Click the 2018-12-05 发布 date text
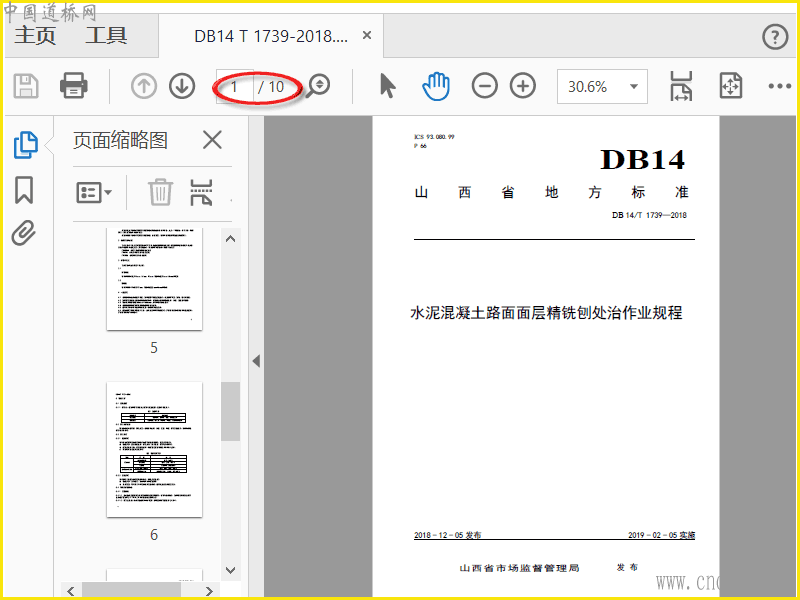Image resolution: width=800 pixels, height=600 pixels. click(447, 535)
